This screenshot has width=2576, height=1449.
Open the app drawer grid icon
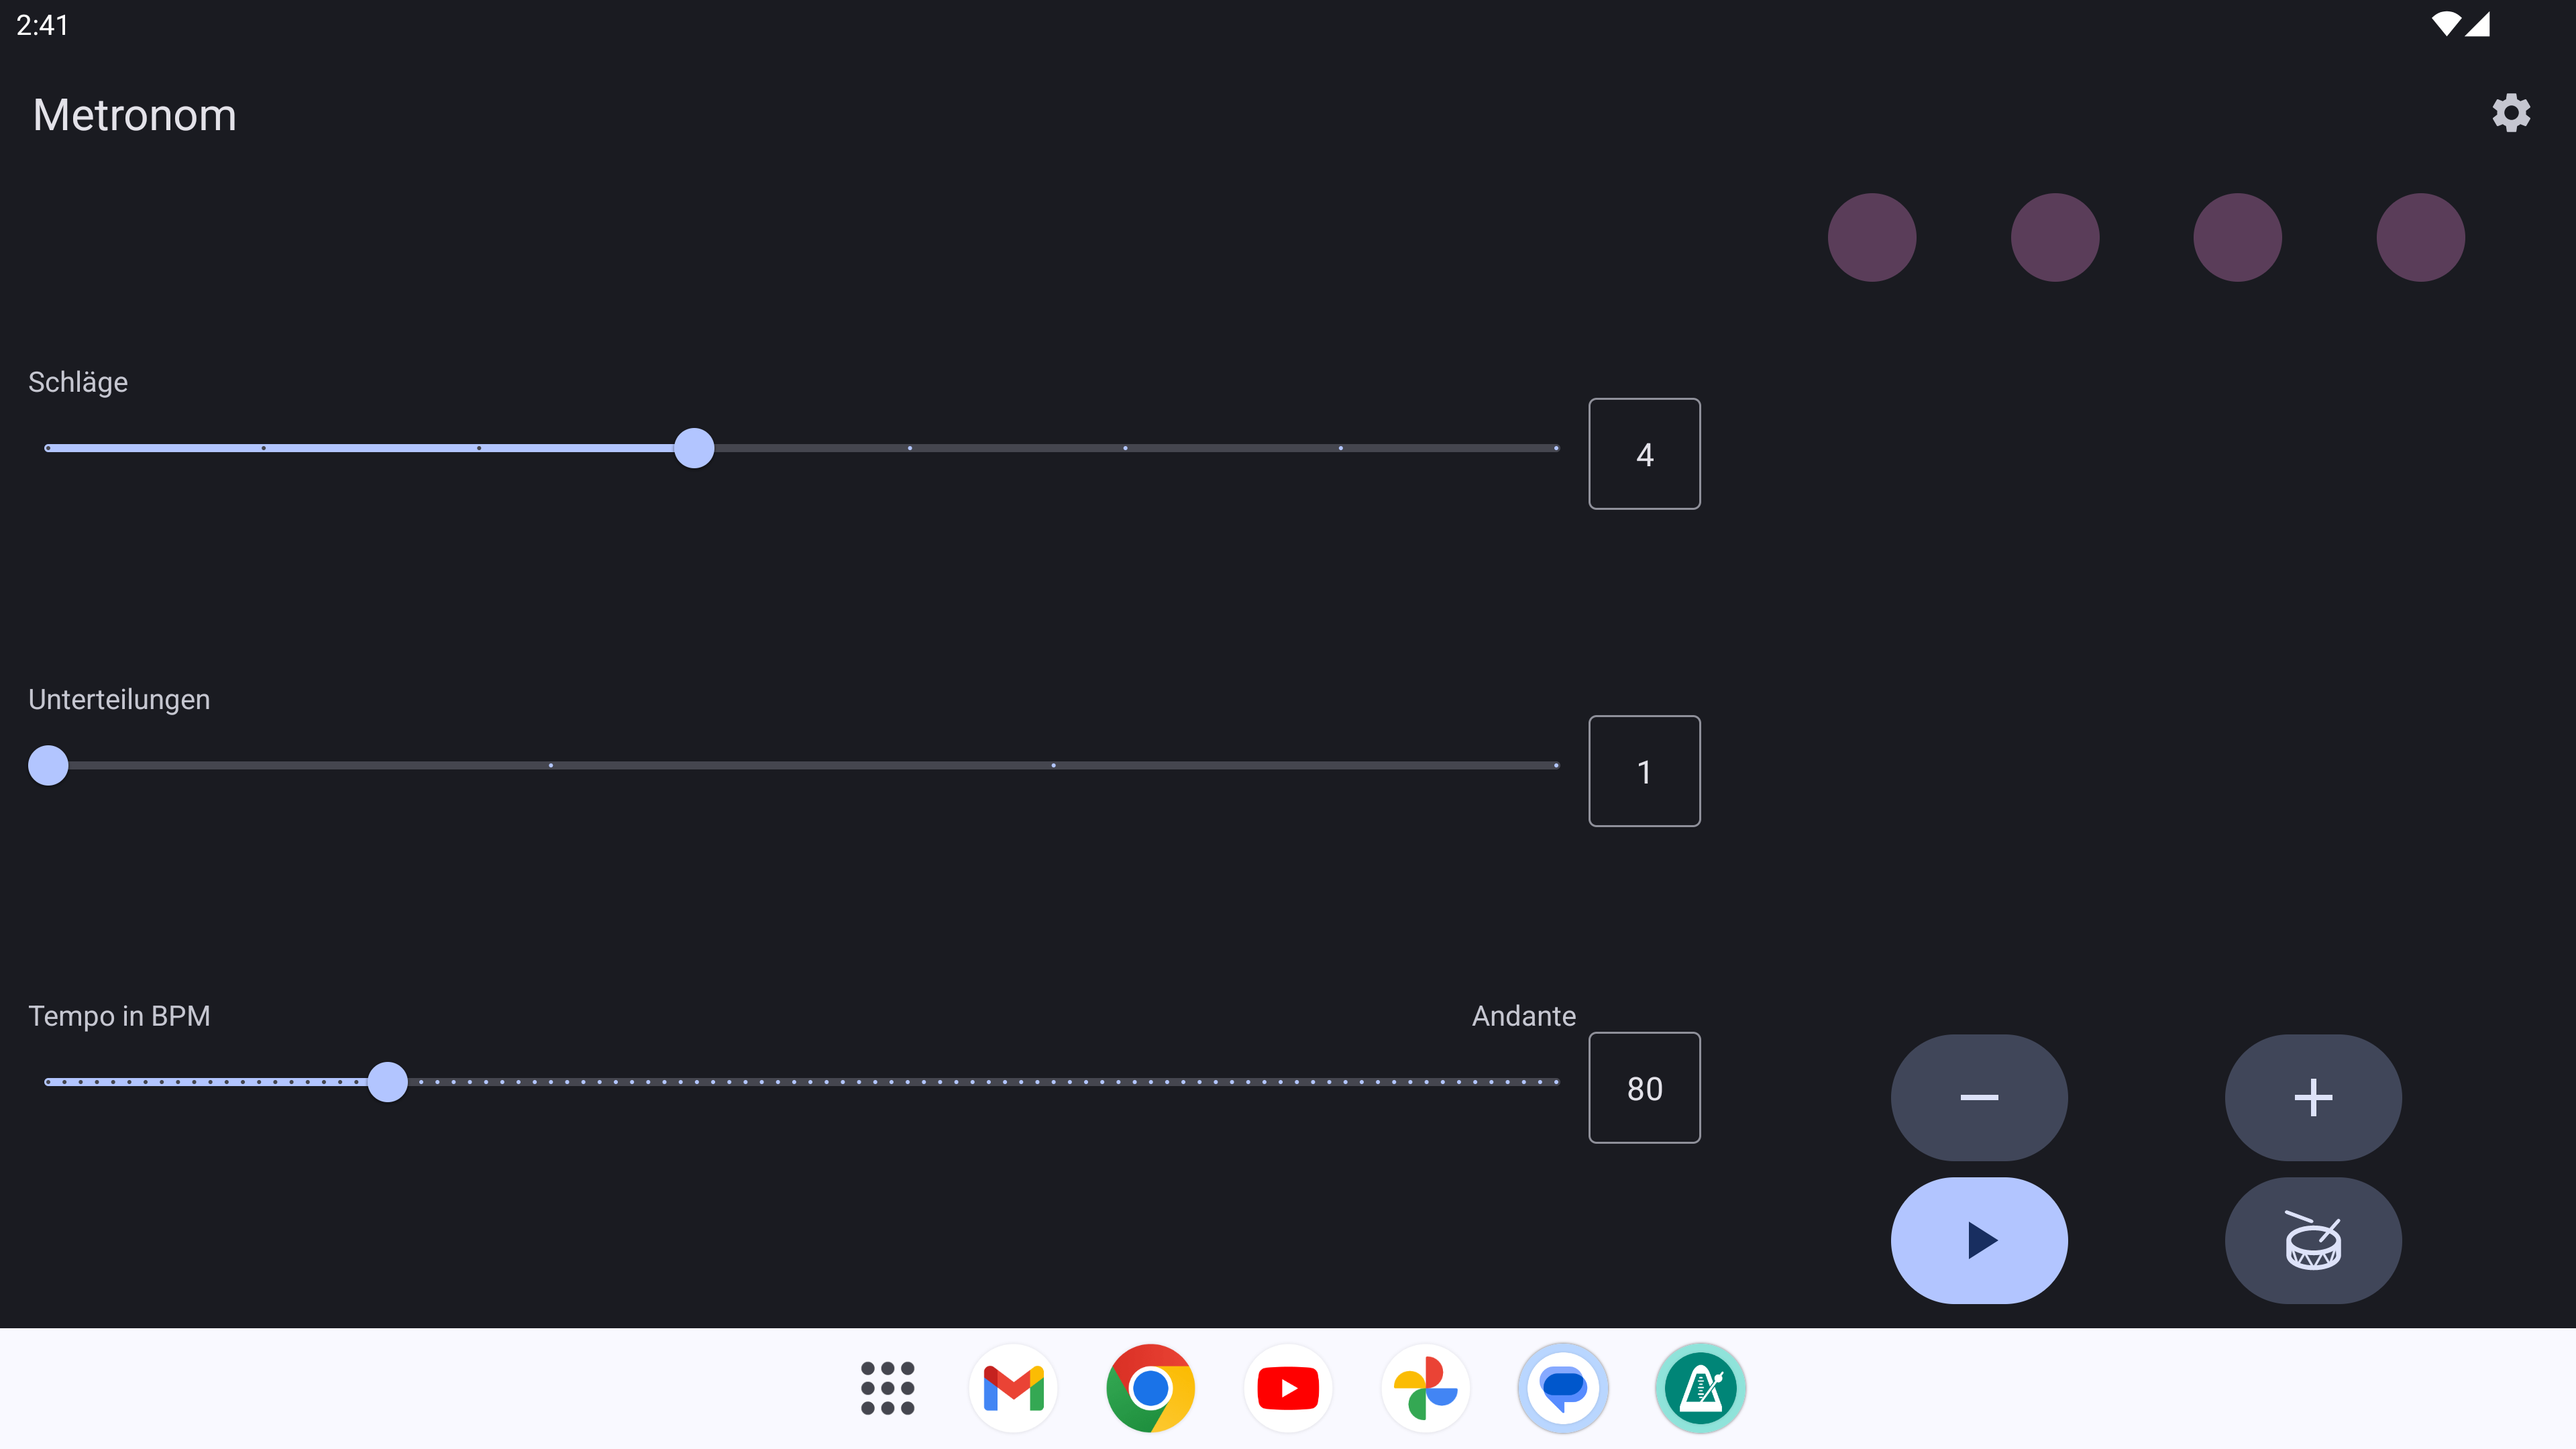click(x=887, y=1388)
